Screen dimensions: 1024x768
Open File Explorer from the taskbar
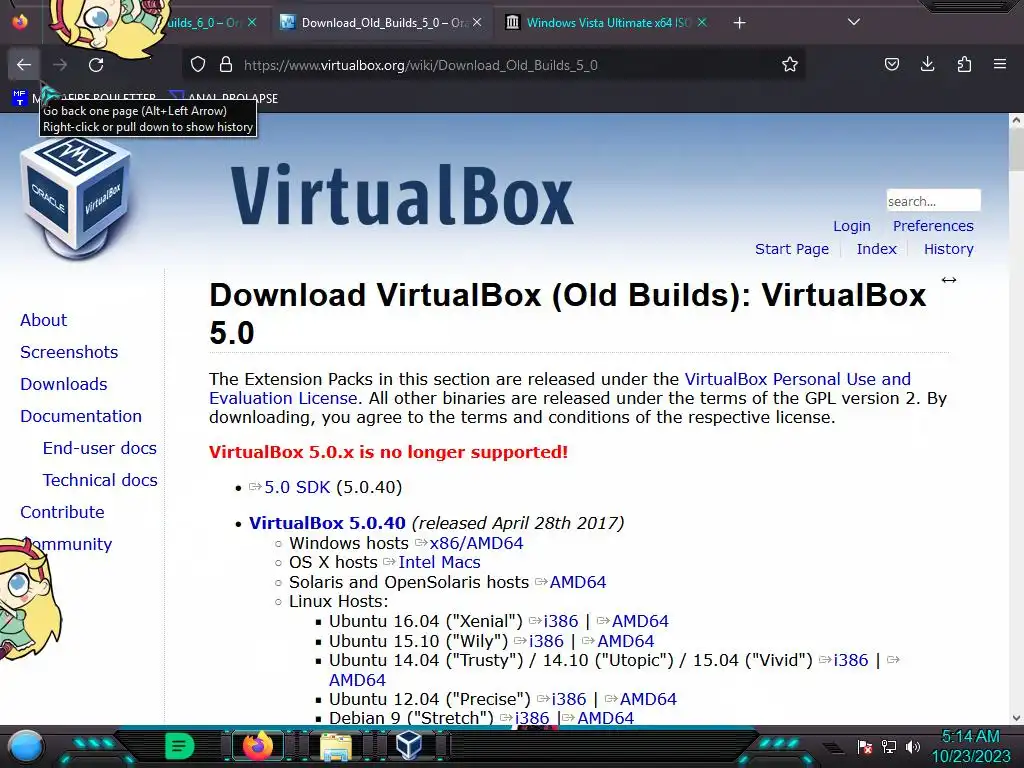tap(335, 746)
